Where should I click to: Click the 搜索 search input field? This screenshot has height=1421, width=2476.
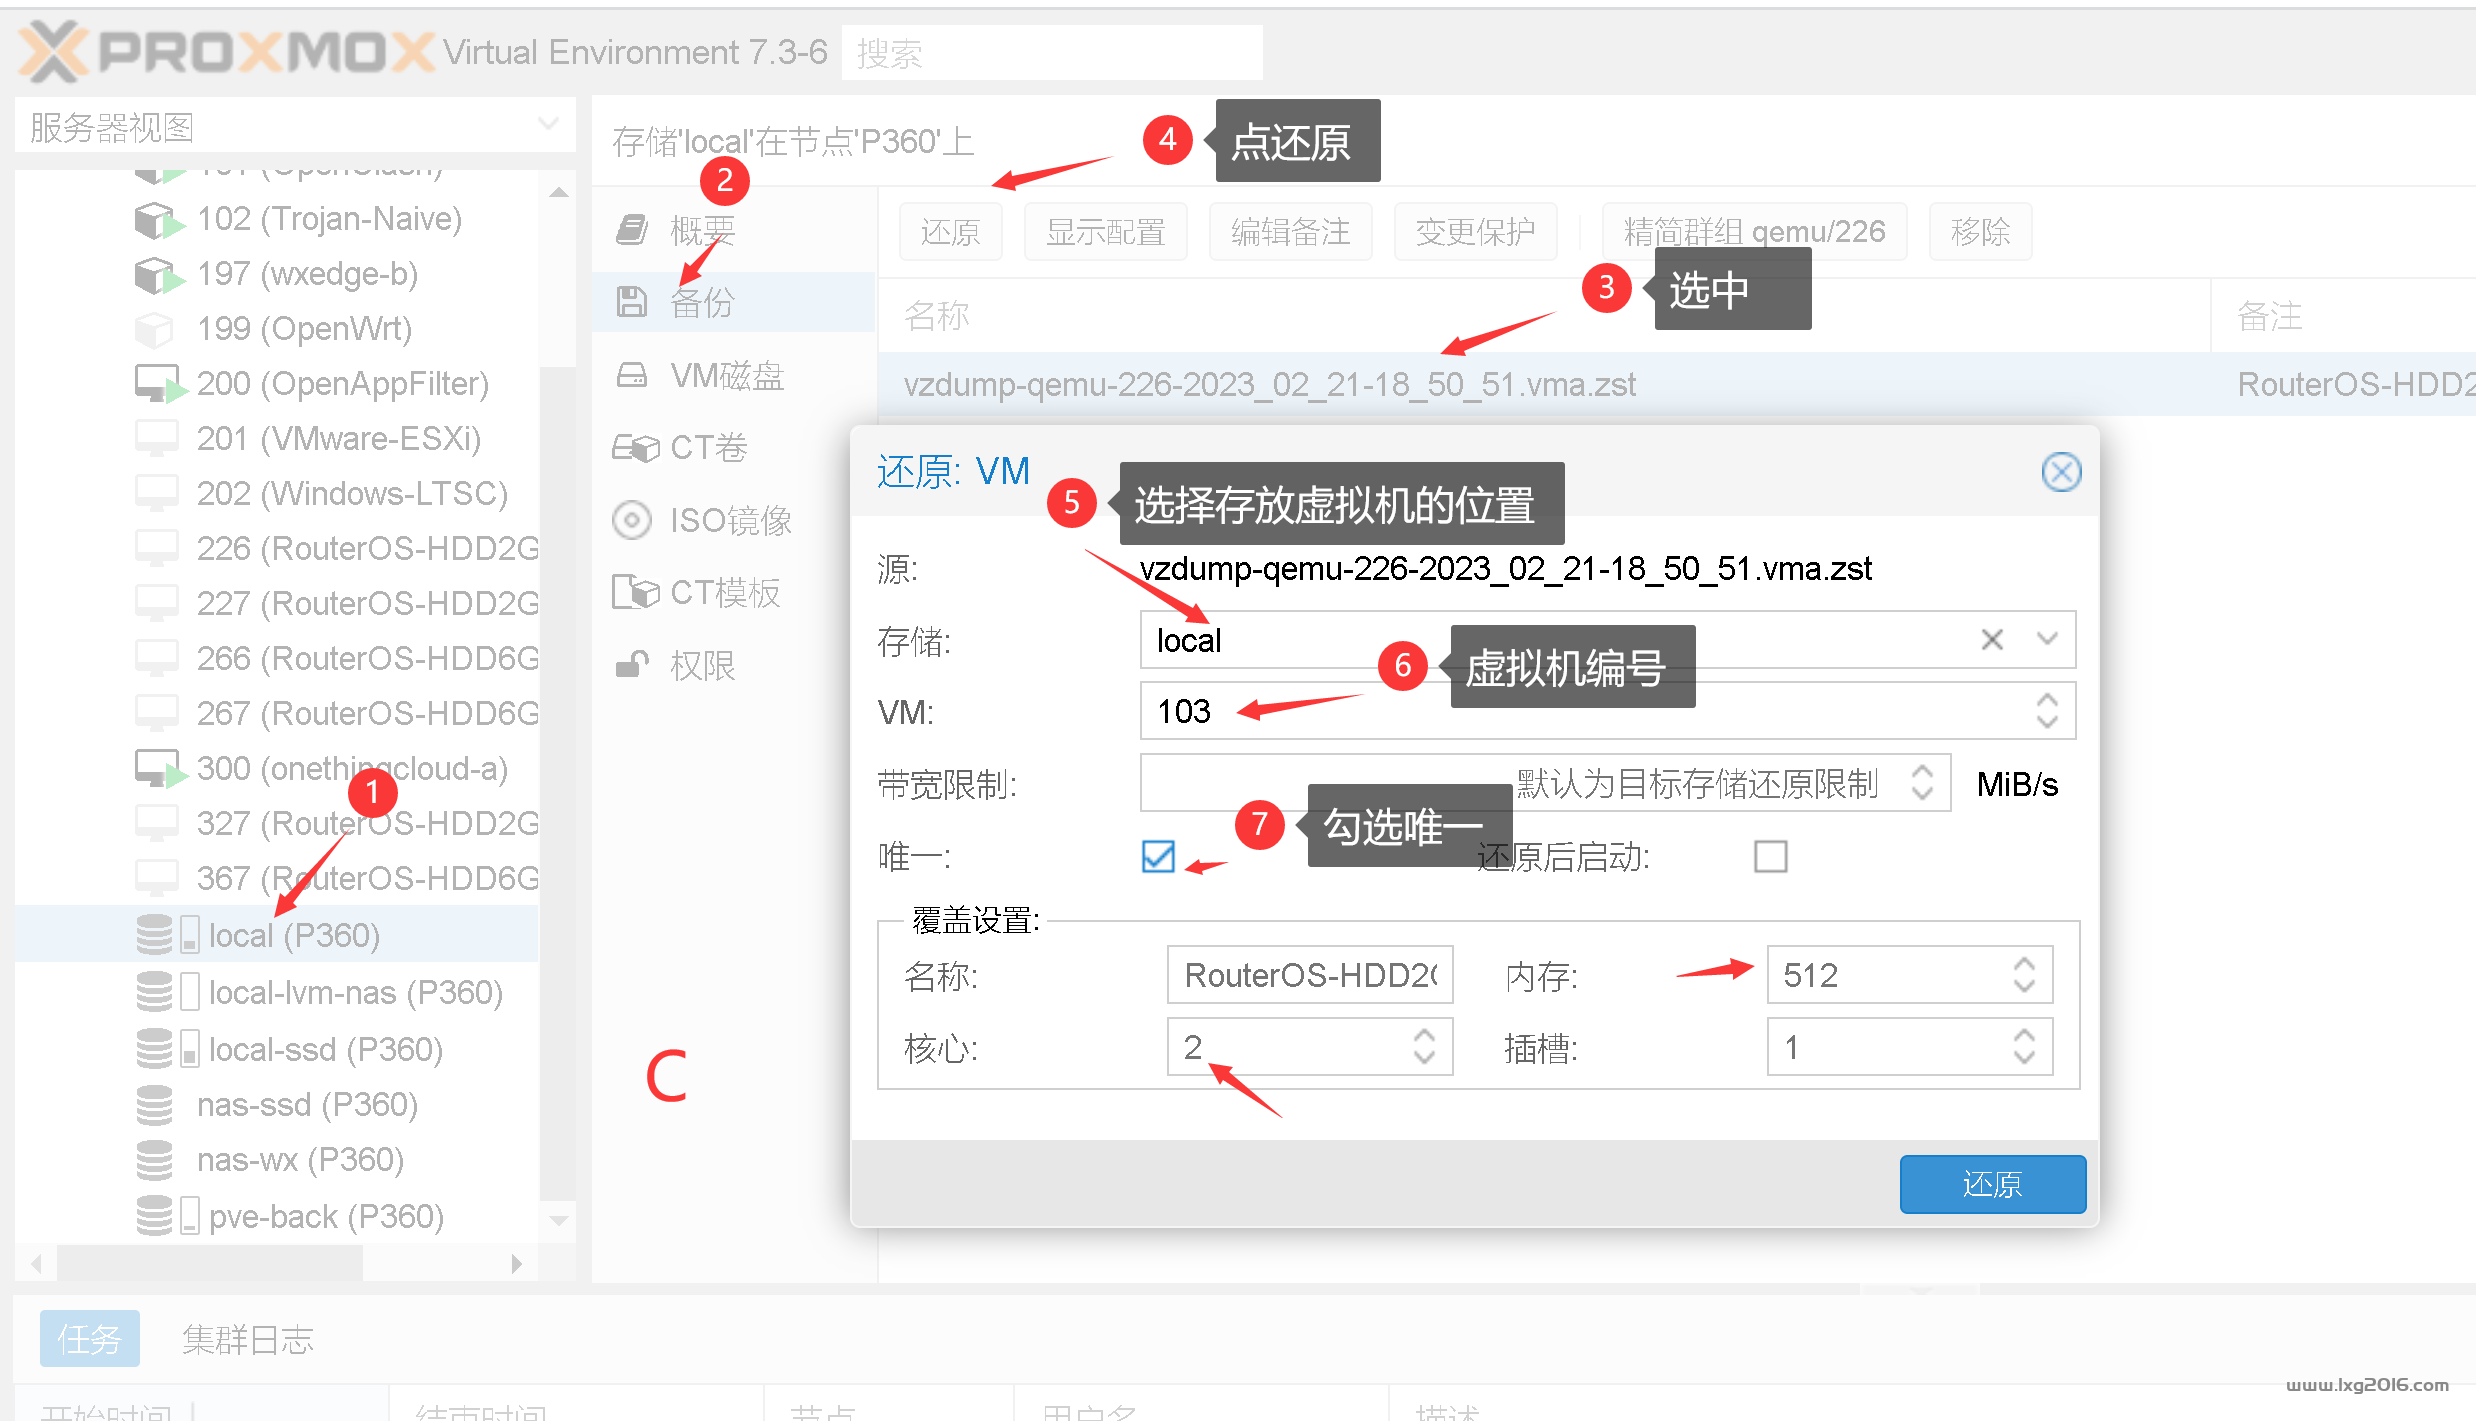[1050, 53]
